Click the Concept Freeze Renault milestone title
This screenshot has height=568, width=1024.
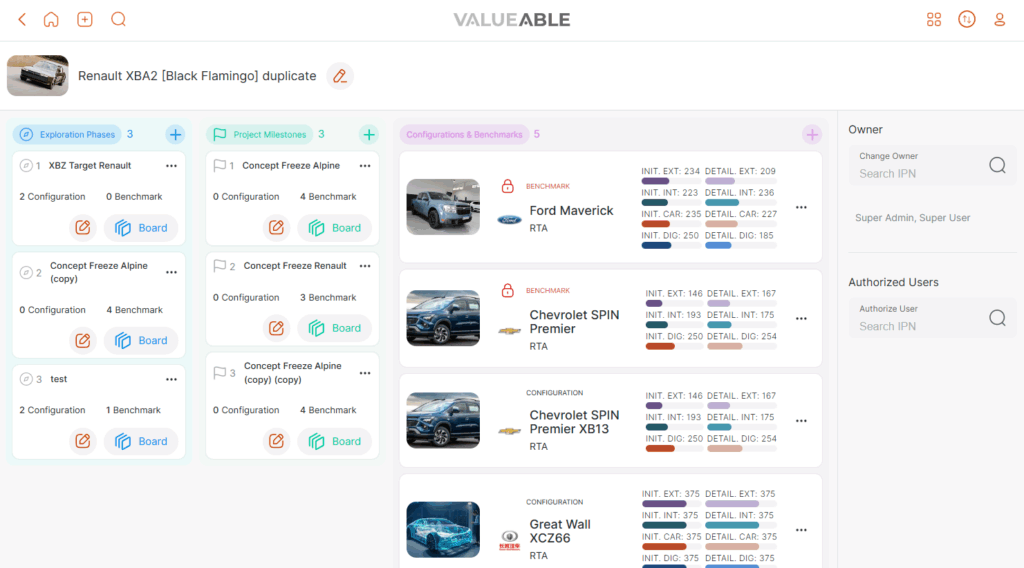click(x=295, y=266)
